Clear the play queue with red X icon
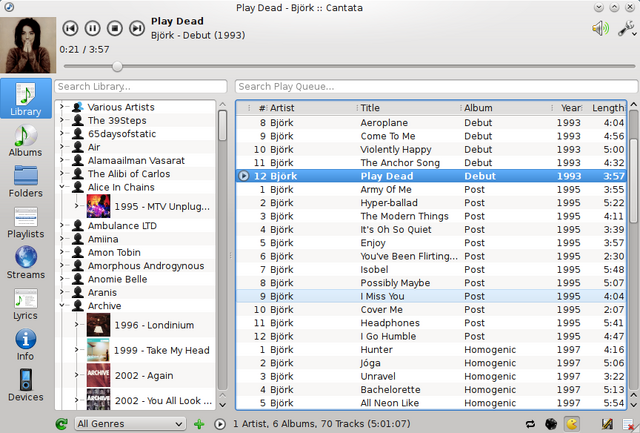The image size is (640, 433). [628, 424]
